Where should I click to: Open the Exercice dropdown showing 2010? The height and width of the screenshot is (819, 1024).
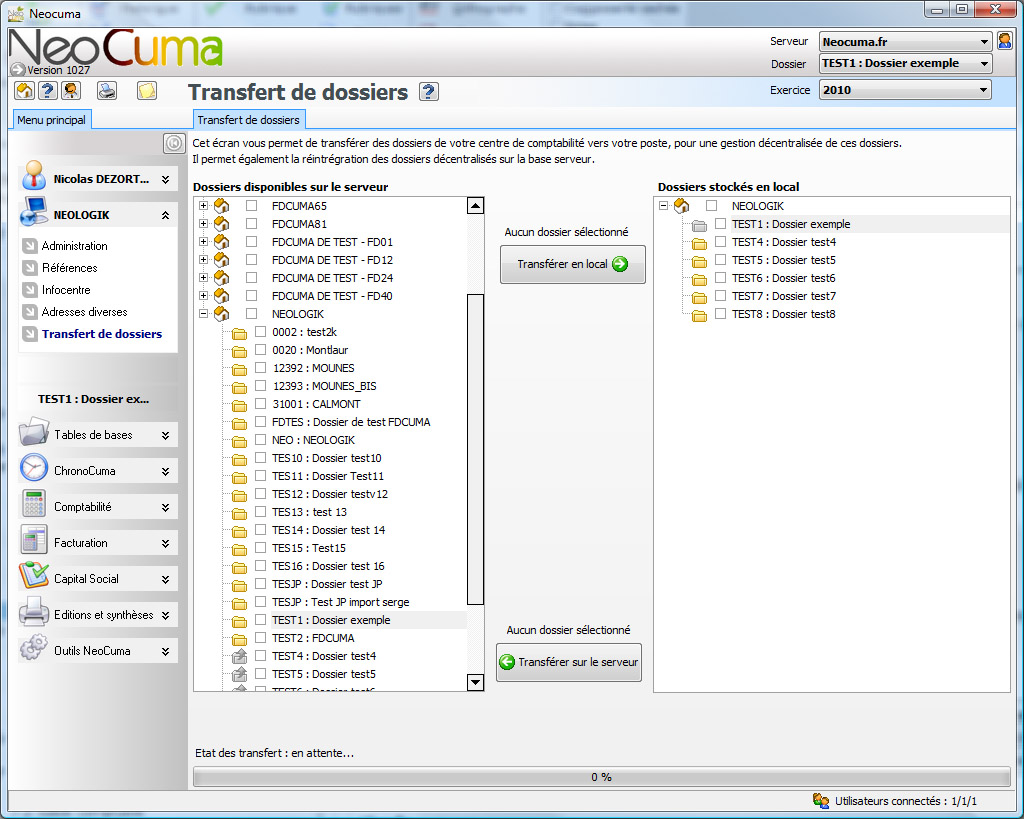point(905,90)
